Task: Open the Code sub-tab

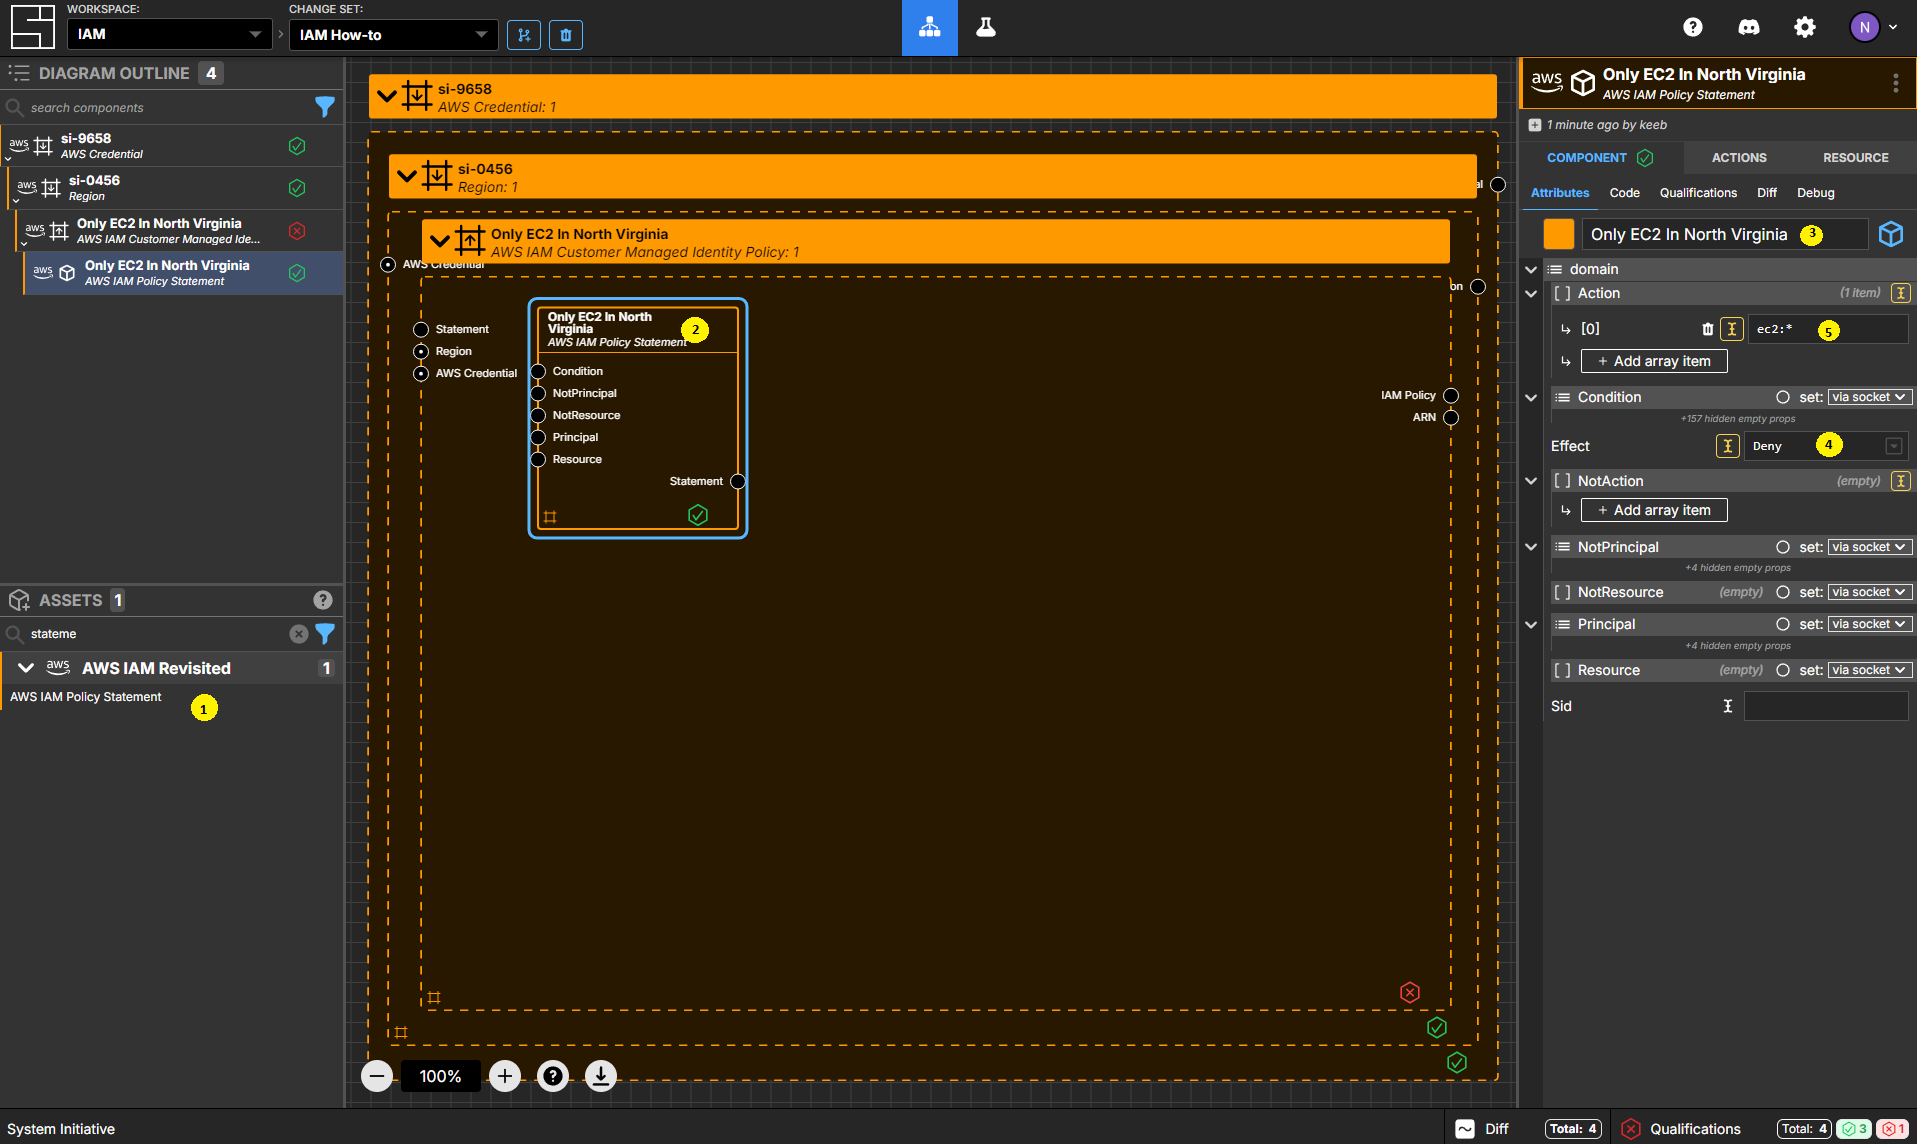Action: [x=1624, y=193]
